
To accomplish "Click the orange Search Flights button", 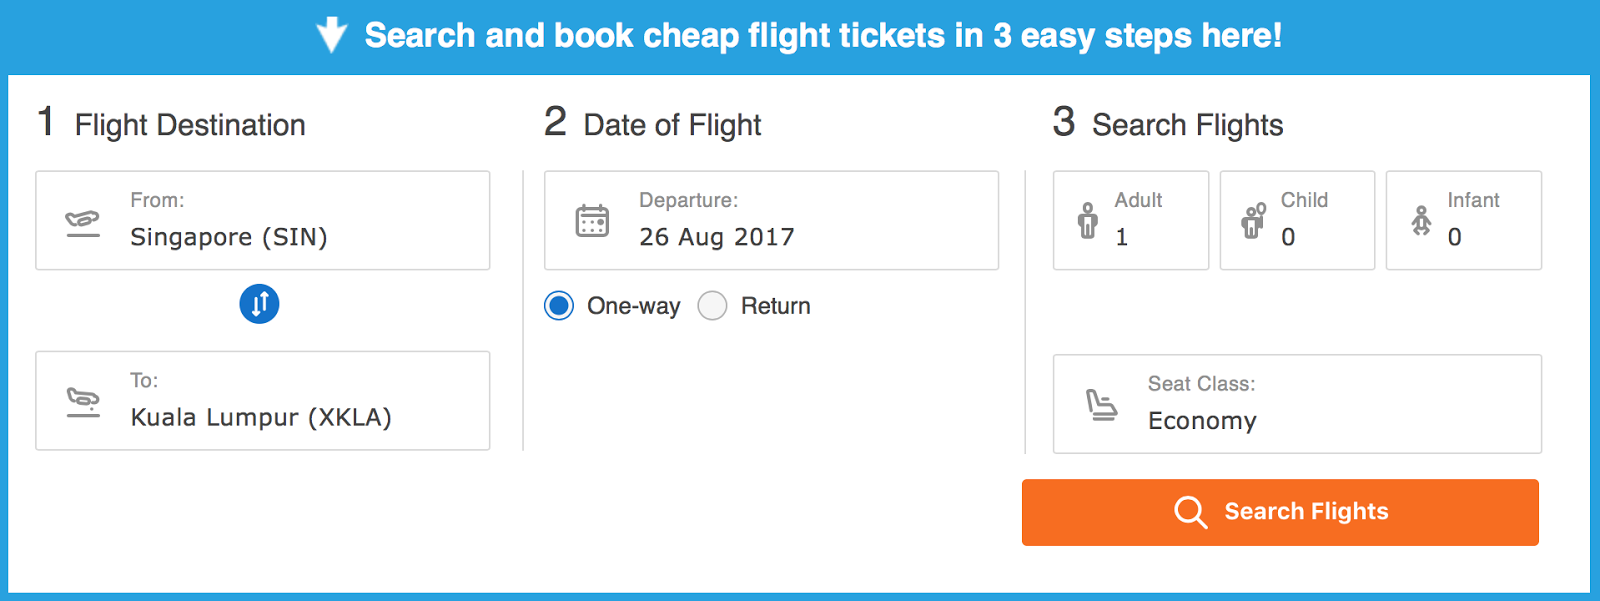I will [1280, 512].
